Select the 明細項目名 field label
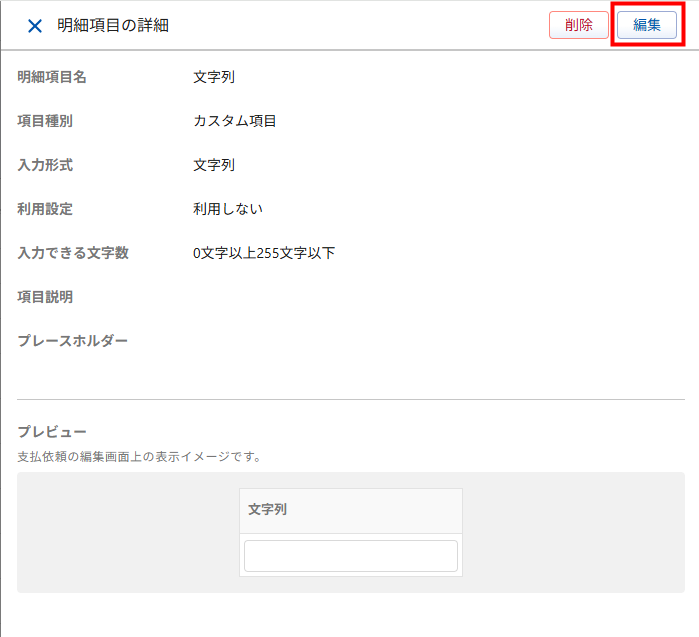The width and height of the screenshot is (699, 637). 52,77
